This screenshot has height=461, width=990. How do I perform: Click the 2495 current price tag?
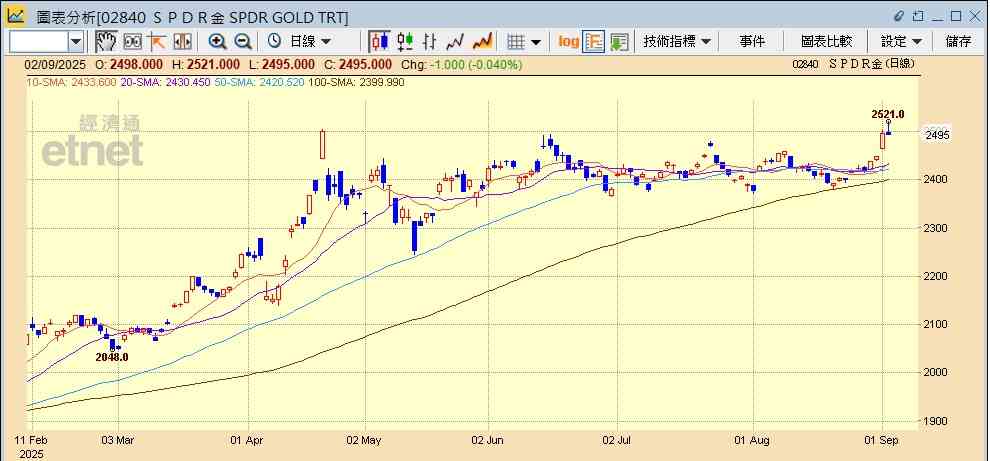(939, 135)
